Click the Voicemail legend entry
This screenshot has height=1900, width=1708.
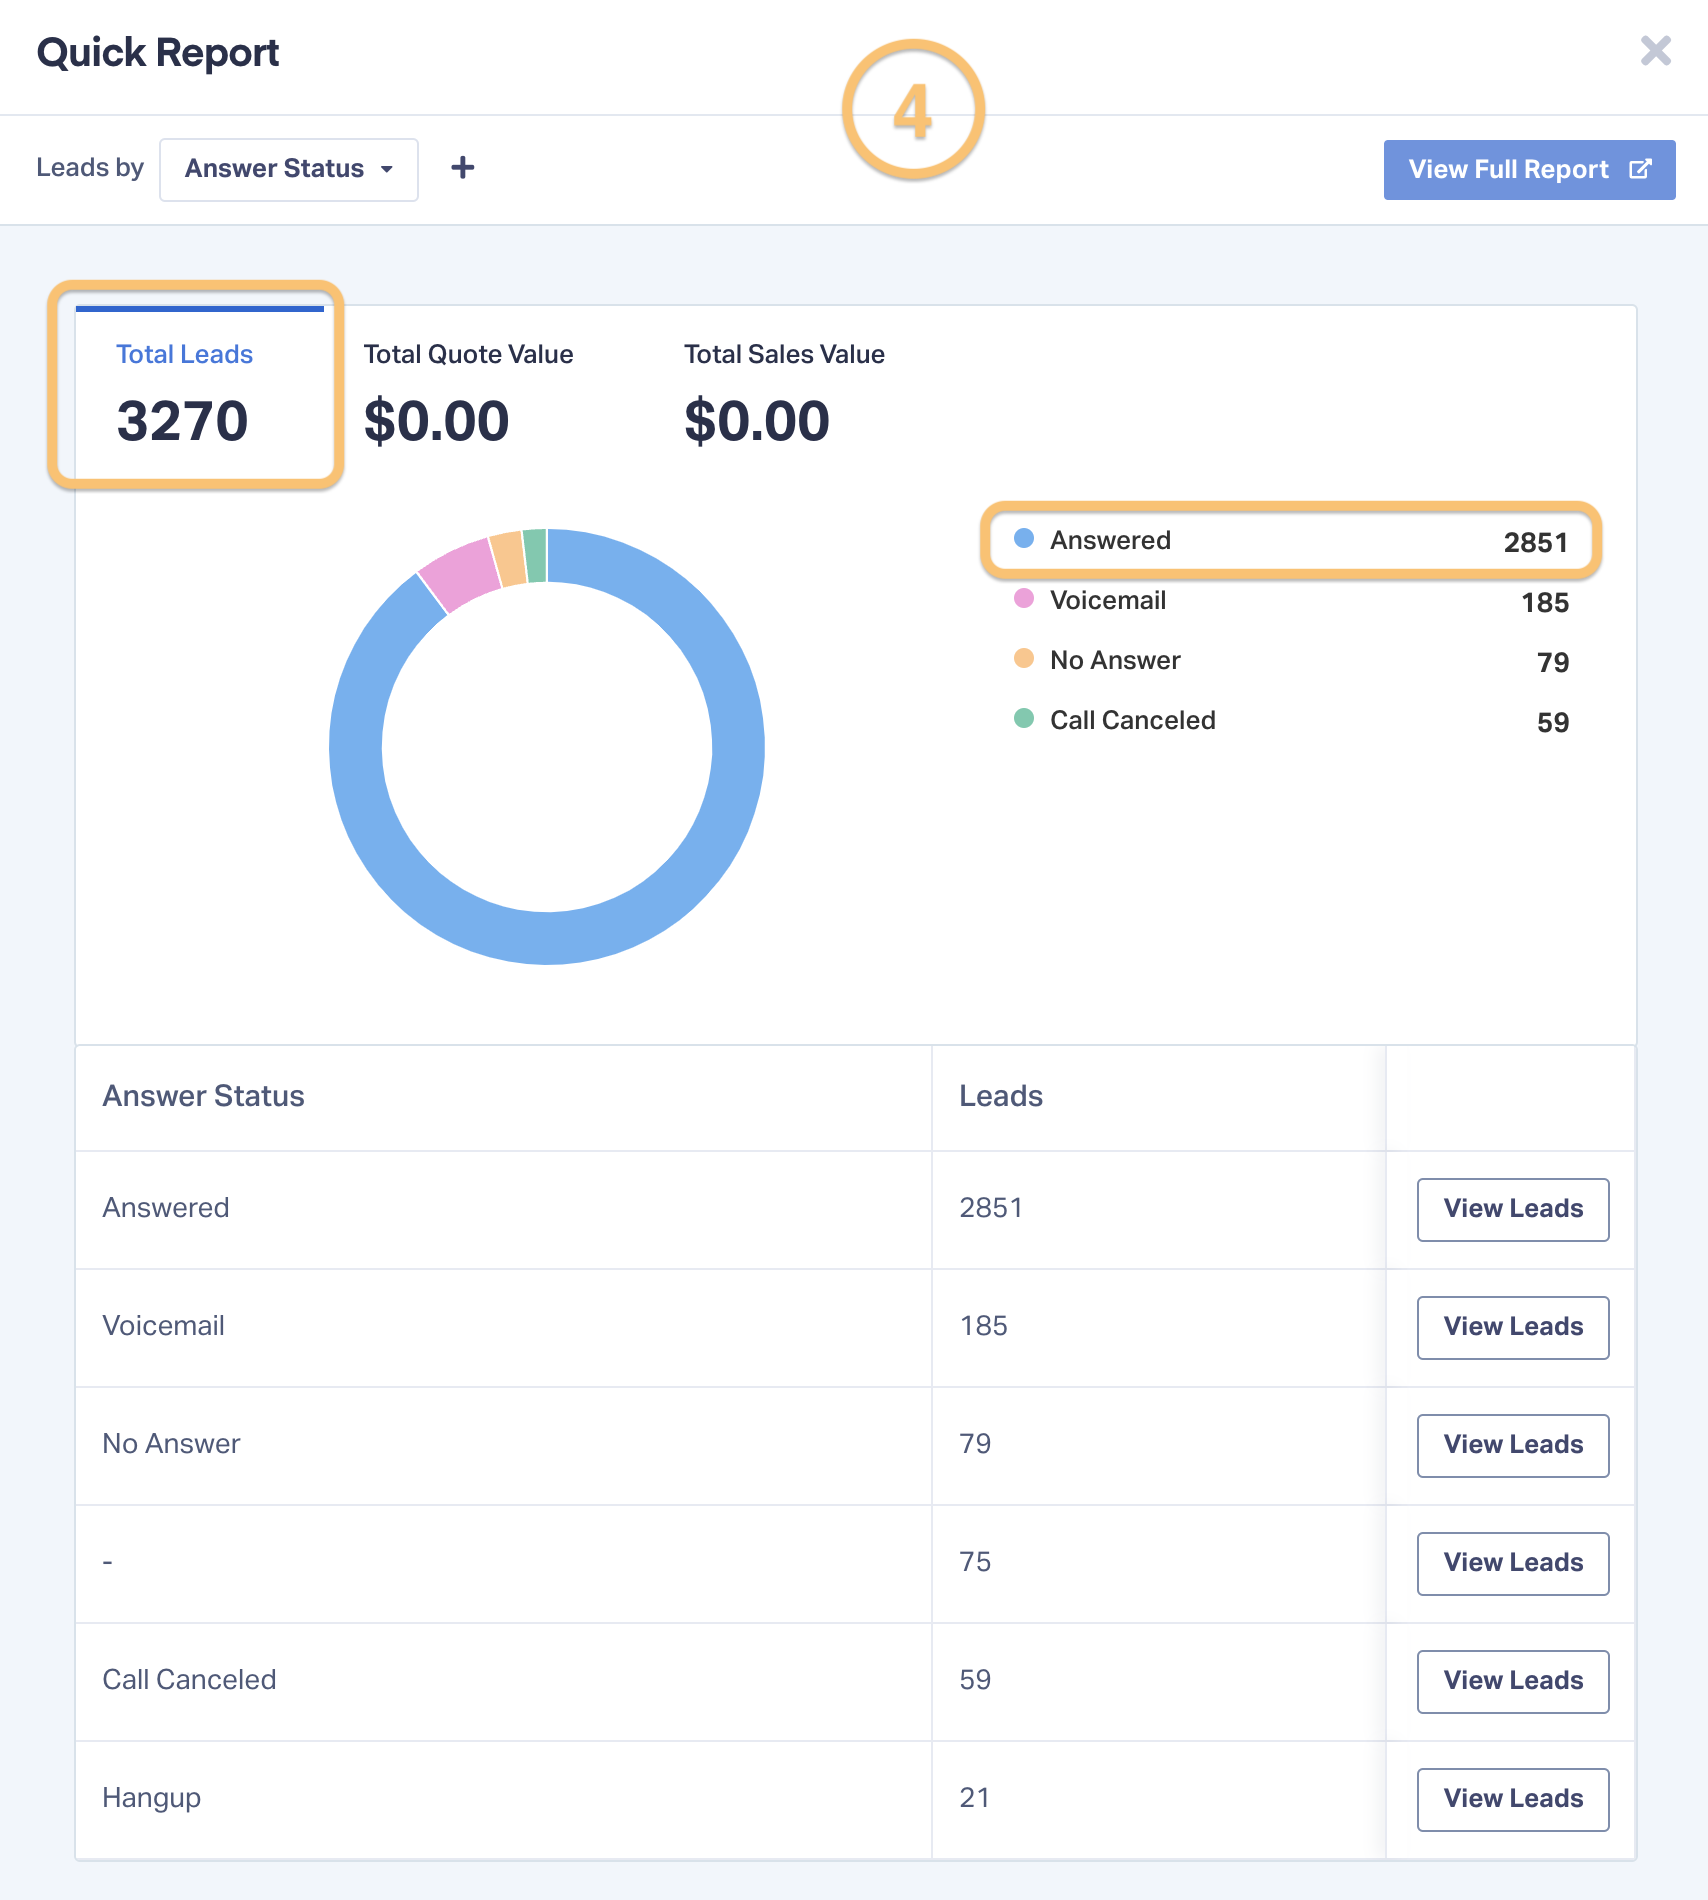(1291, 601)
